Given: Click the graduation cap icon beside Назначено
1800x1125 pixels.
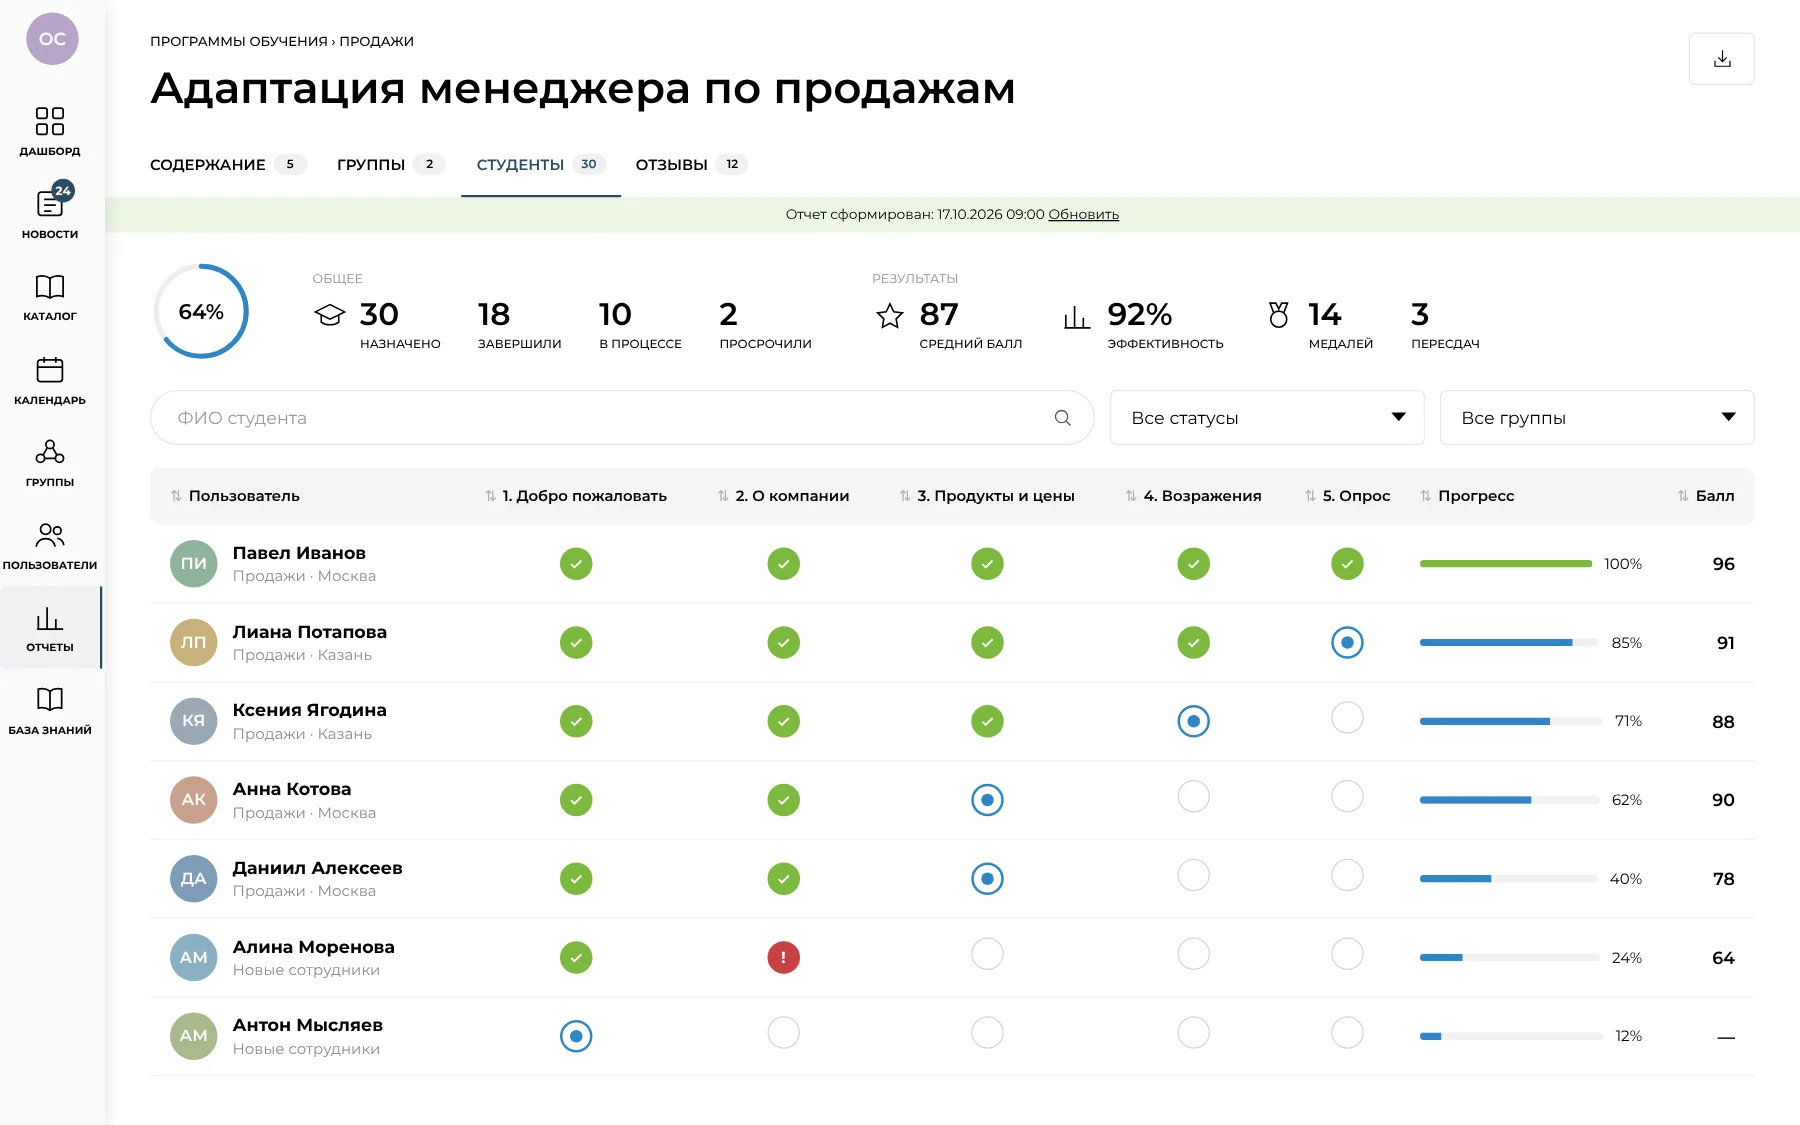Looking at the screenshot, I should [x=329, y=315].
